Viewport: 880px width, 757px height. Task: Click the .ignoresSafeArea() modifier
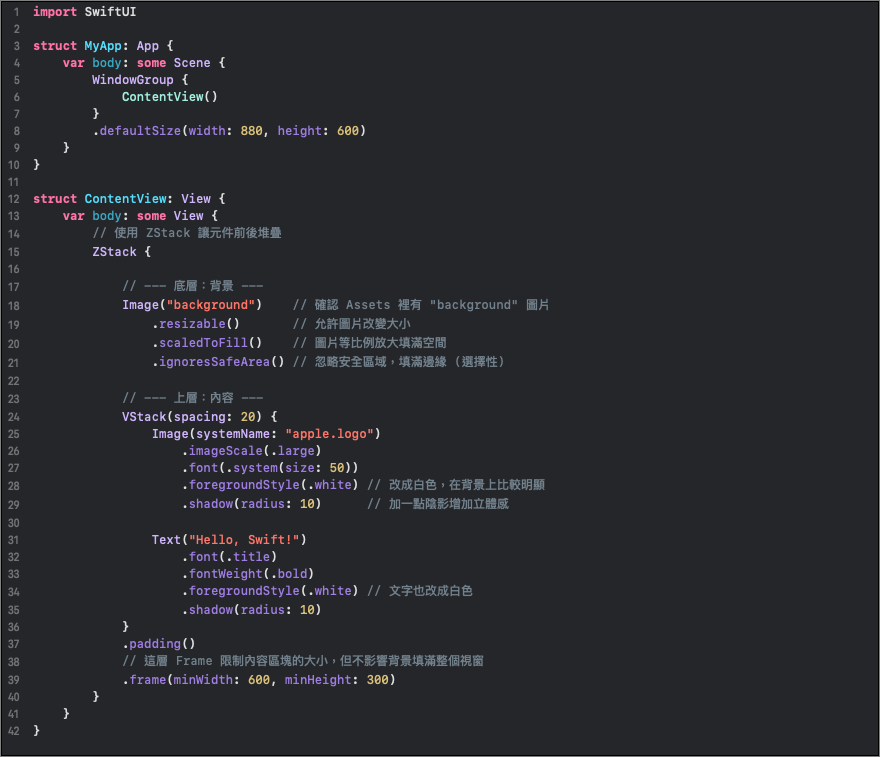point(218,361)
